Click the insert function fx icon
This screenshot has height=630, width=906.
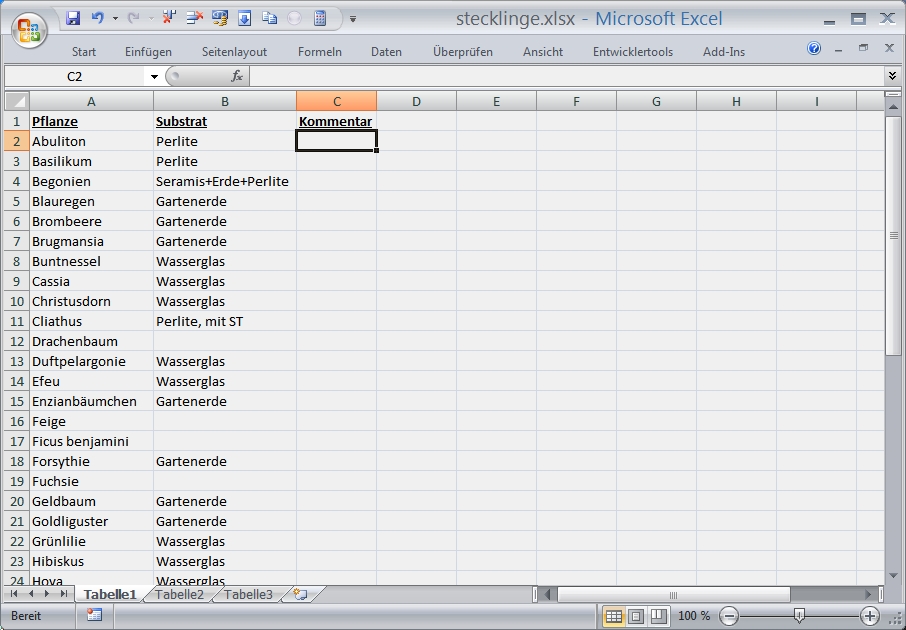tap(237, 76)
